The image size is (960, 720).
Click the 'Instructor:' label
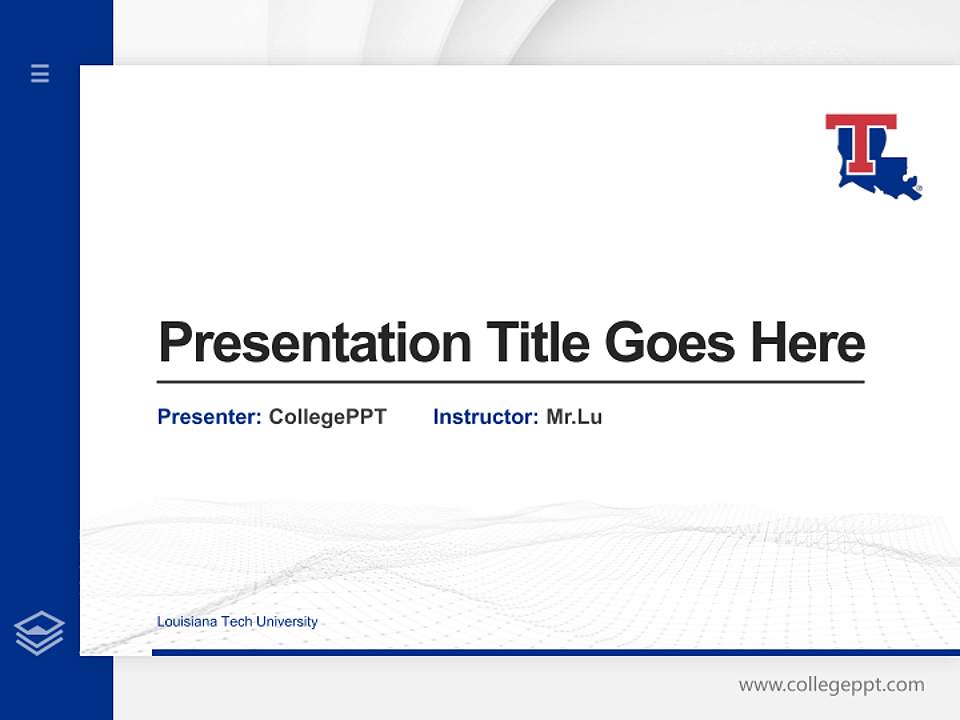pos(486,417)
